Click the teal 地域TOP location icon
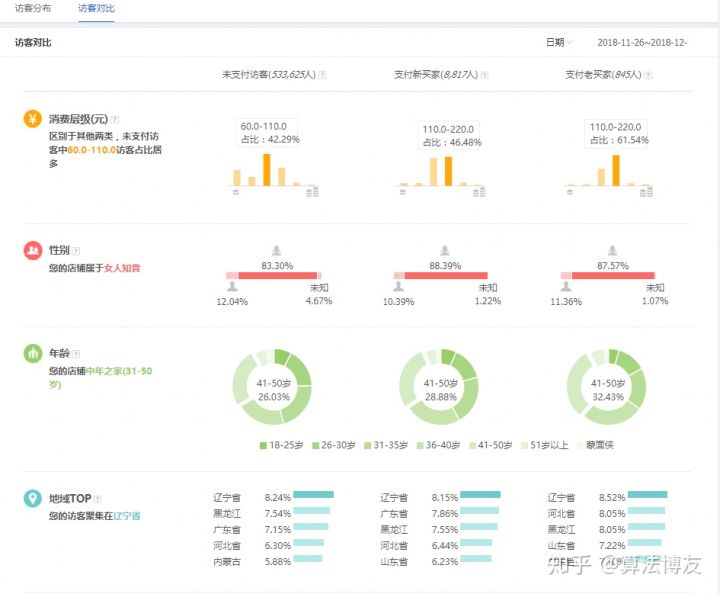 point(33,498)
